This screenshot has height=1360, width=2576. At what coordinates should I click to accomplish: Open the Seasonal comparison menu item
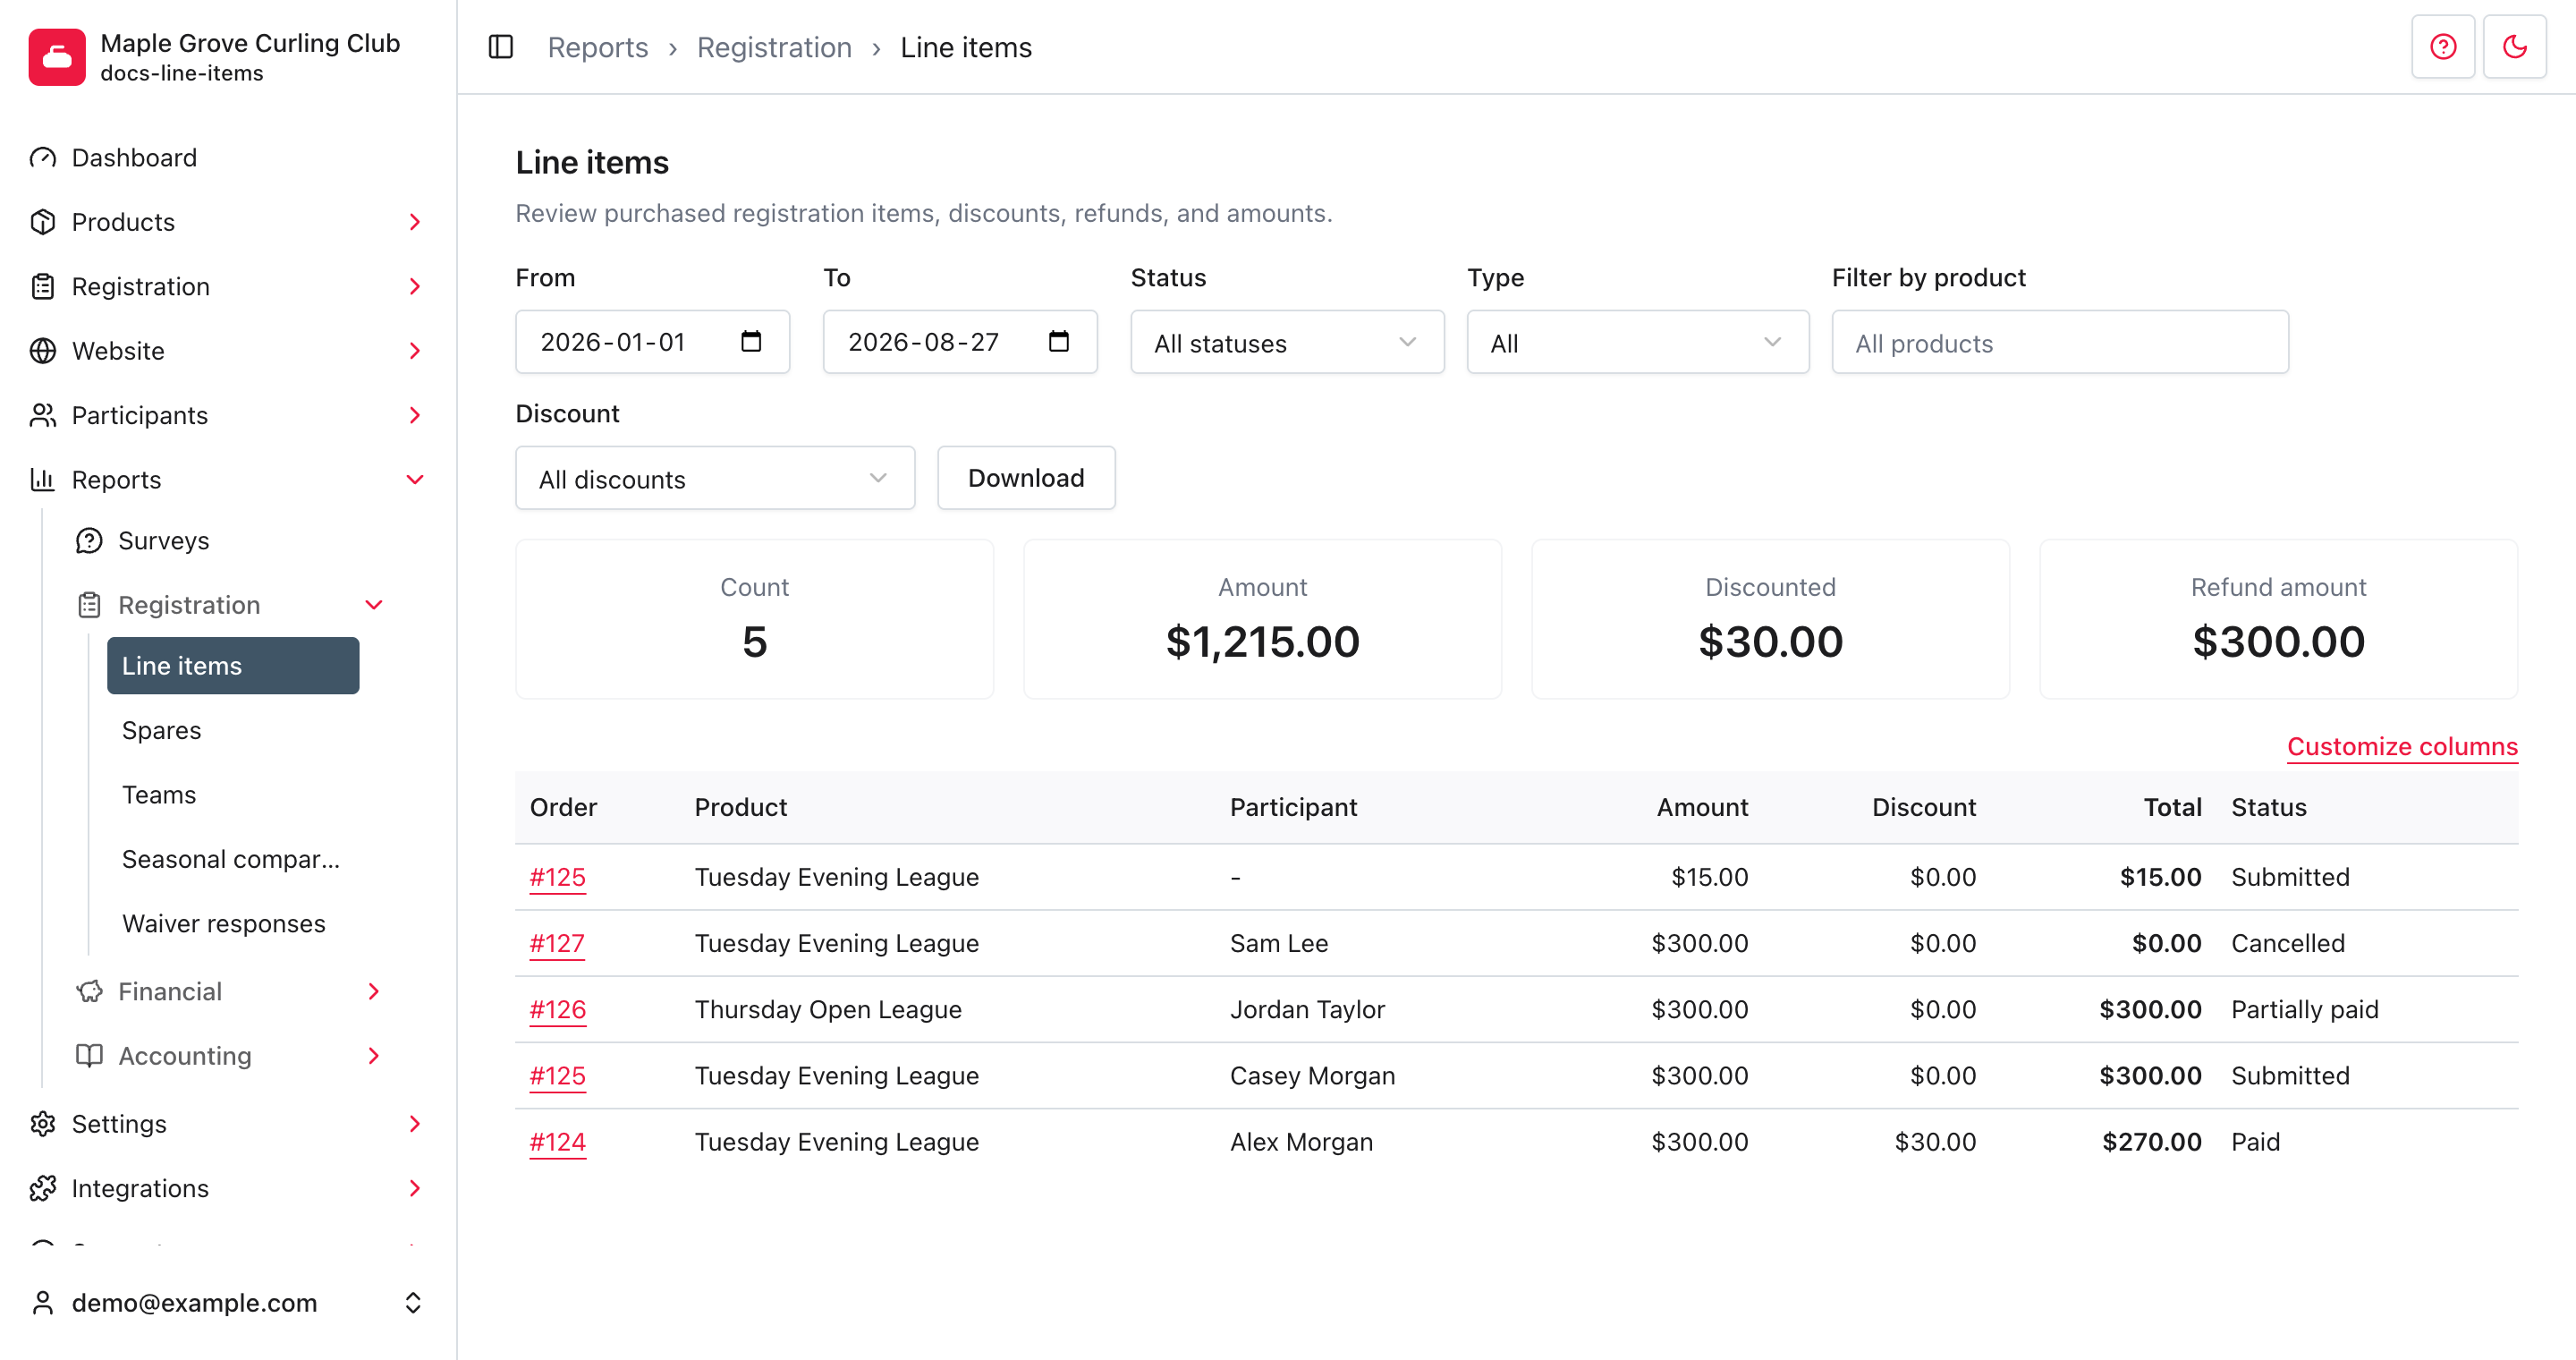pyautogui.click(x=233, y=859)
